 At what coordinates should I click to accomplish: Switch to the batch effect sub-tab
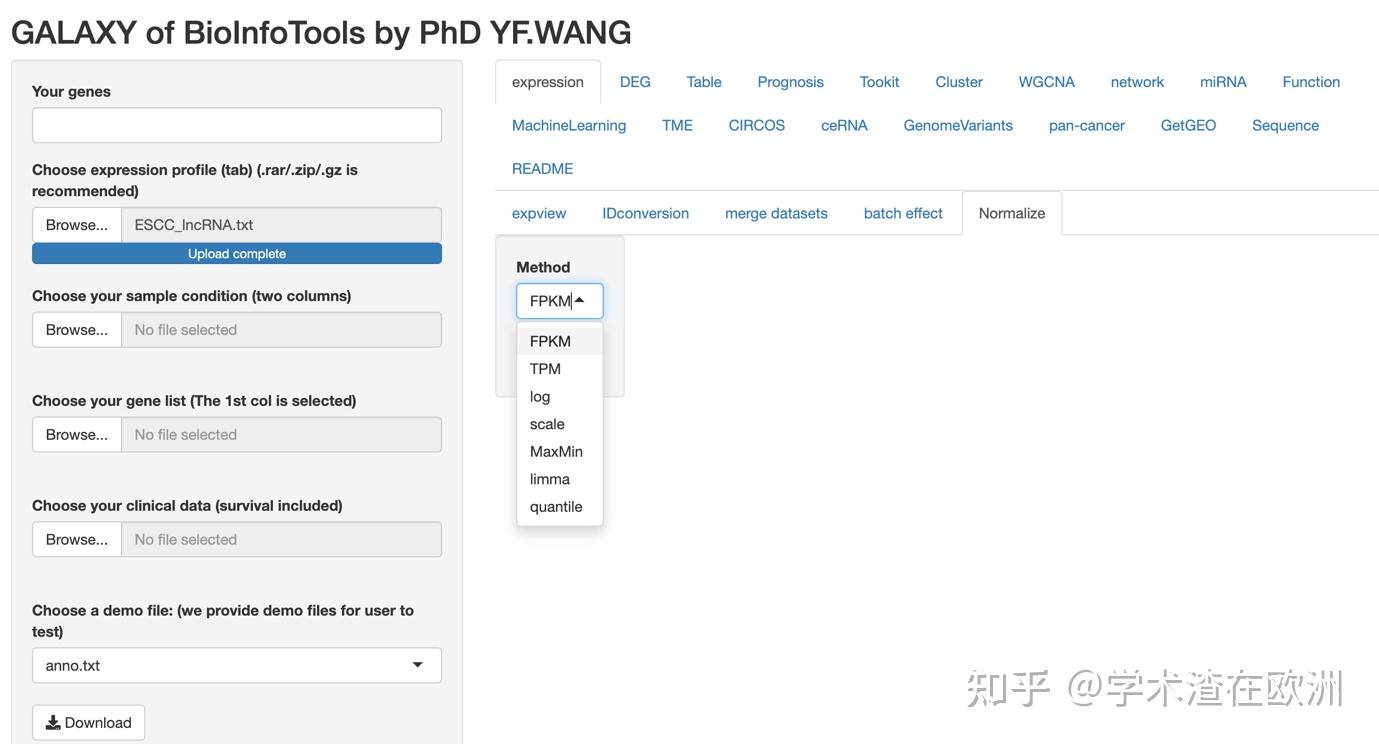point(903,212)
